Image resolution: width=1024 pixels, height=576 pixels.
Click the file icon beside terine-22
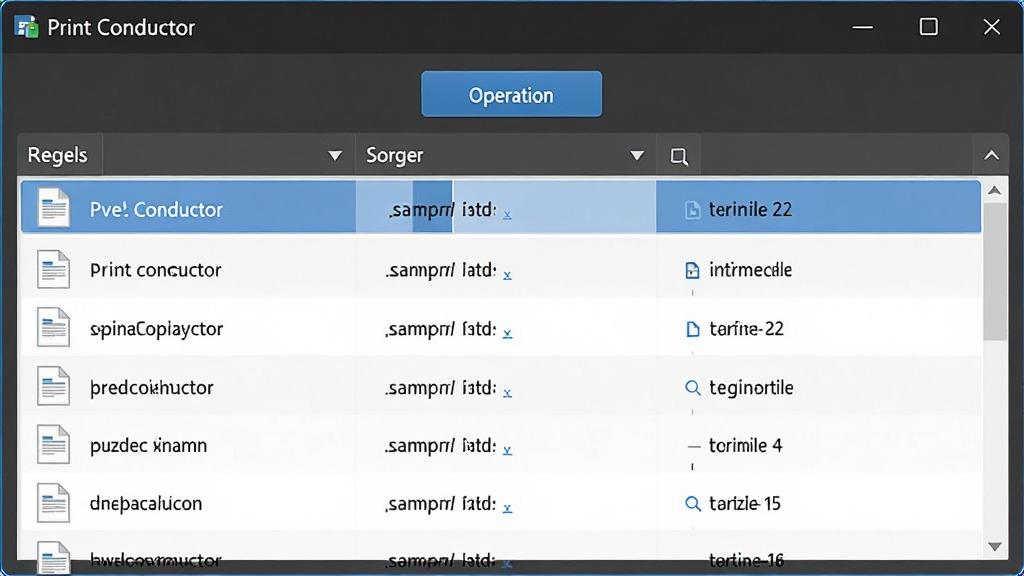tap(692, 329)
